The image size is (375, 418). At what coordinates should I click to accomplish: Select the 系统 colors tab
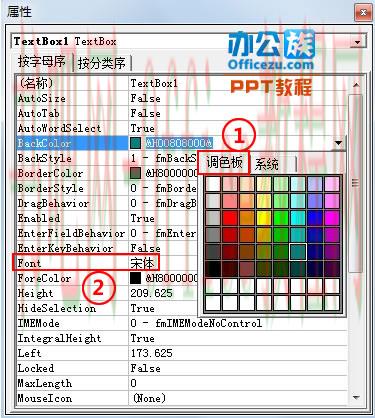(x=267, y=164)
